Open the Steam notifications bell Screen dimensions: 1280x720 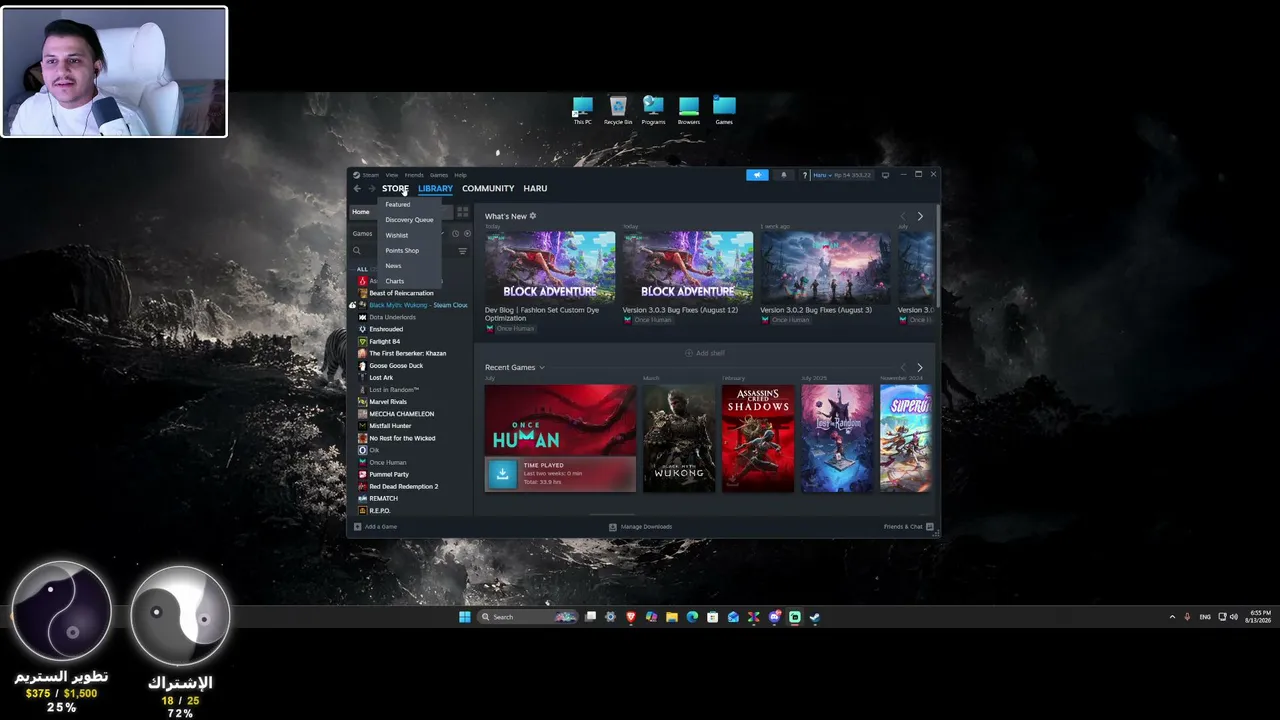(x=783, y=175)
